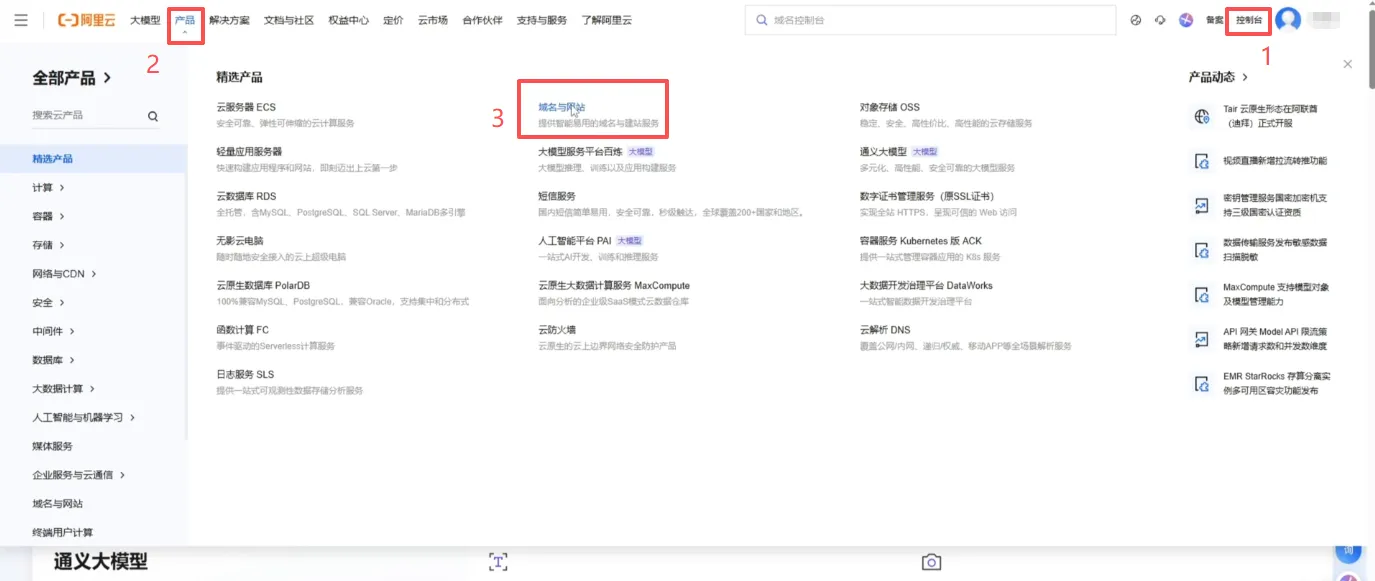The width and height of the screenshot is (1375, 581).
Task: Click the magnifier icon beside 搜索云产品
Action: pos(153,116)
